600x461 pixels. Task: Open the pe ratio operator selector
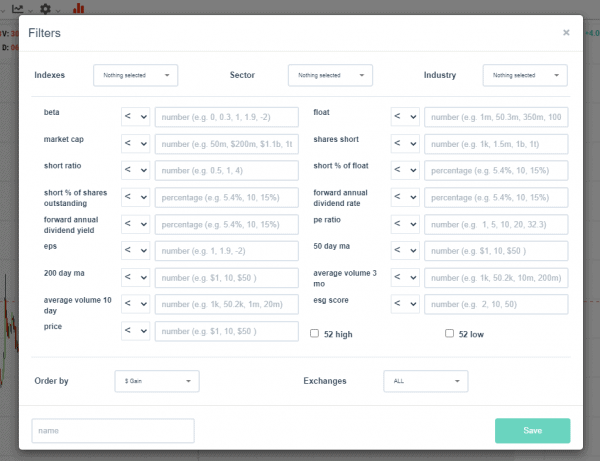click(x=405, y=223)
